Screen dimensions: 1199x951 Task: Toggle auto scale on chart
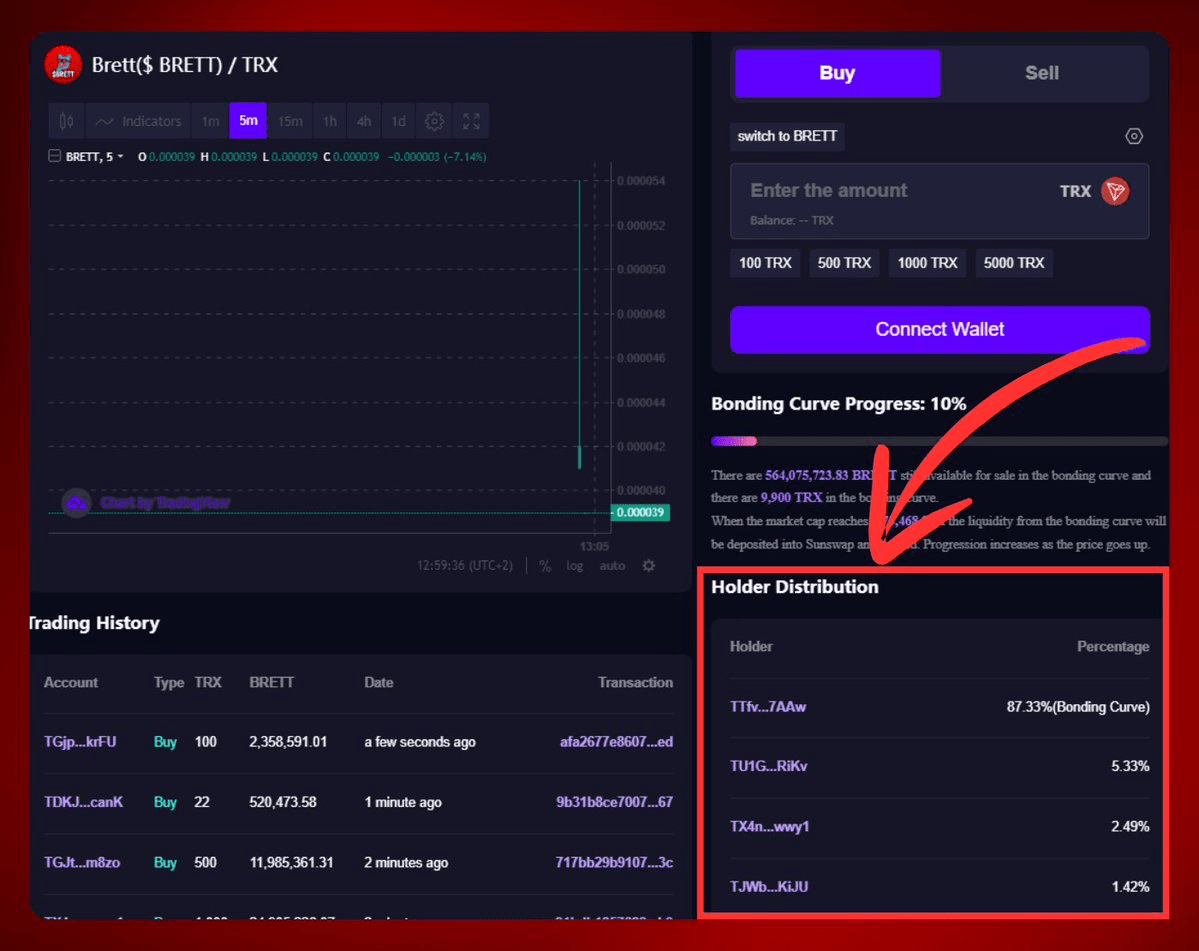tap(612, 566)
